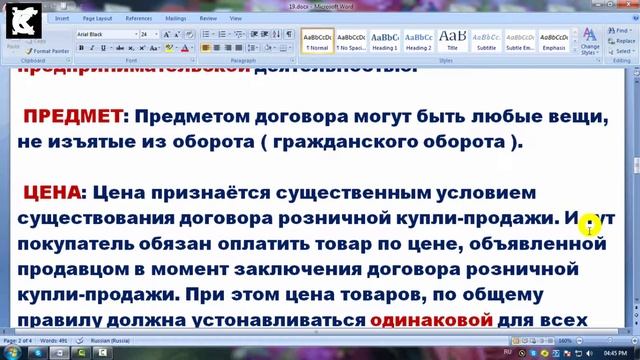This screenshot has height=360, width=640.
Task: Apply Bullets list formatting
Action: (206, 34)
